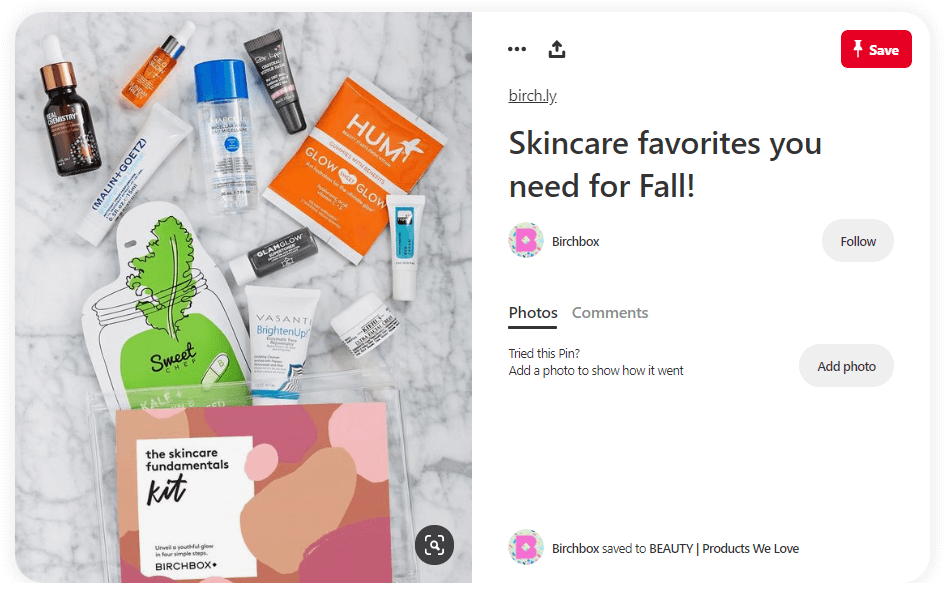Click the Sweet Chef kale mask
Image resolution: width=950 pixels, height=596 pixels.
tap(165, 309)
